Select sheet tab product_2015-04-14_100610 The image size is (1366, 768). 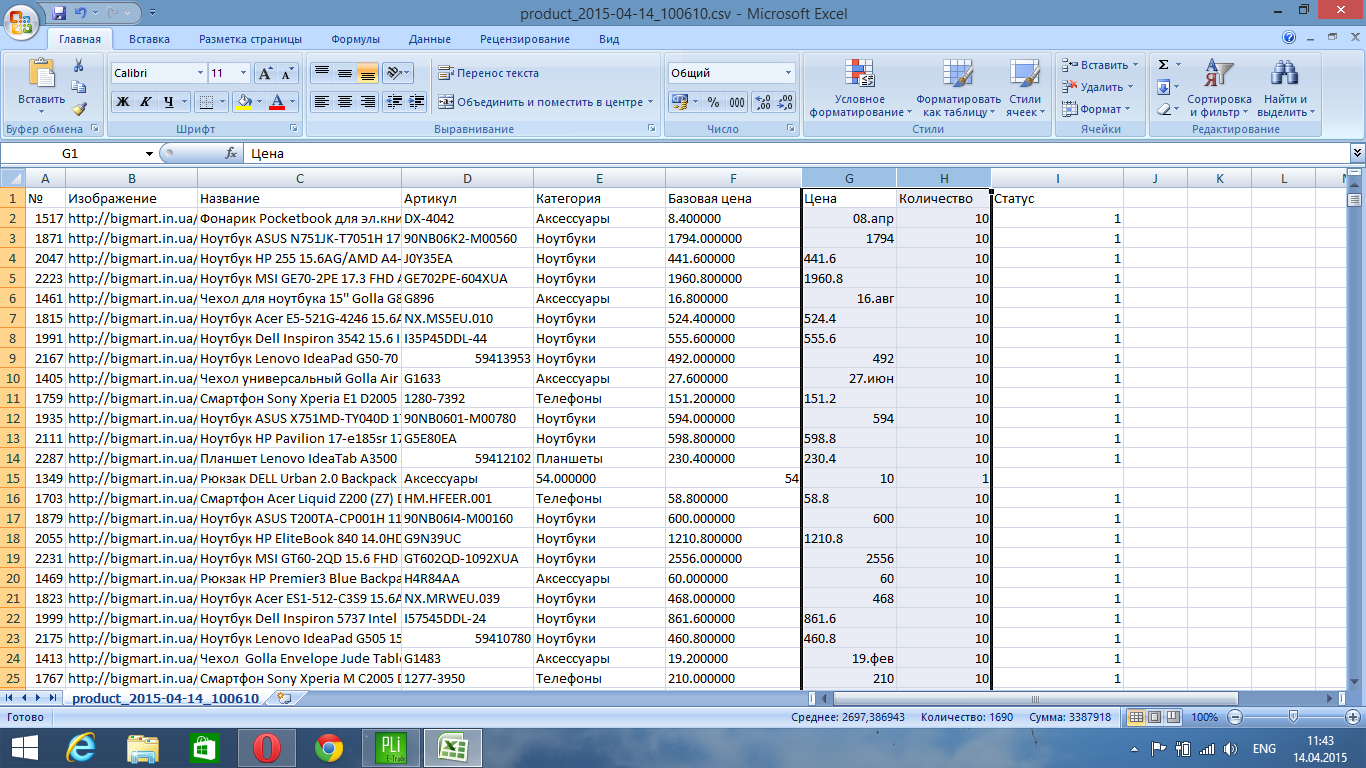point(166,699)
